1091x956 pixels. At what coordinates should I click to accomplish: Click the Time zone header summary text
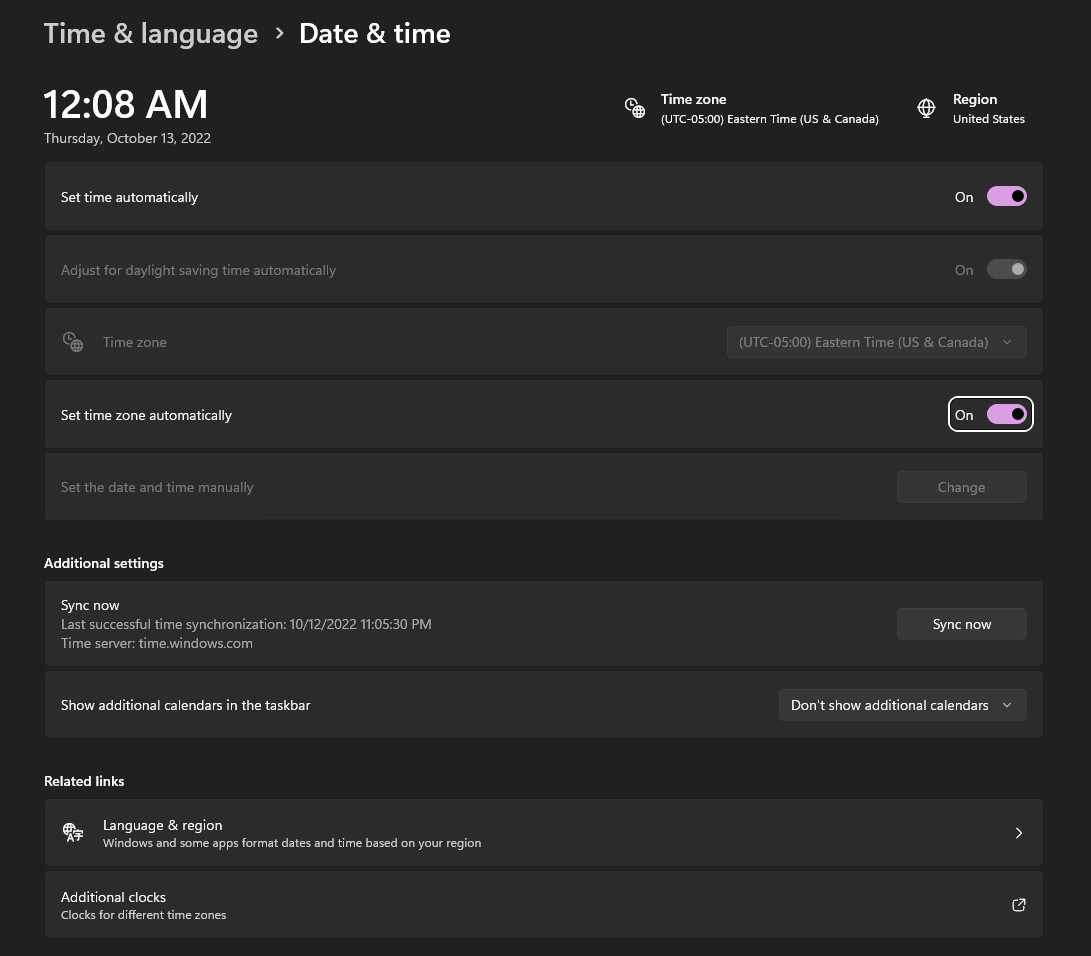click(x=770, y=109)
